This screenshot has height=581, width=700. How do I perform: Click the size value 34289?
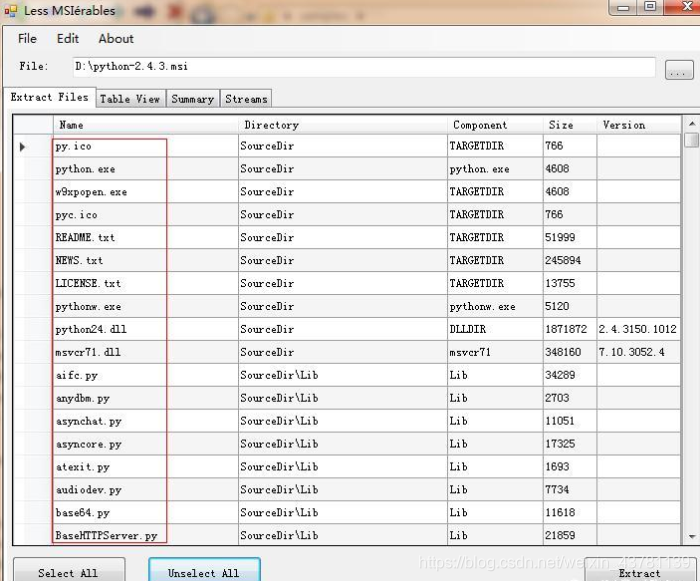pyautogui.click(x=560, y=375)
